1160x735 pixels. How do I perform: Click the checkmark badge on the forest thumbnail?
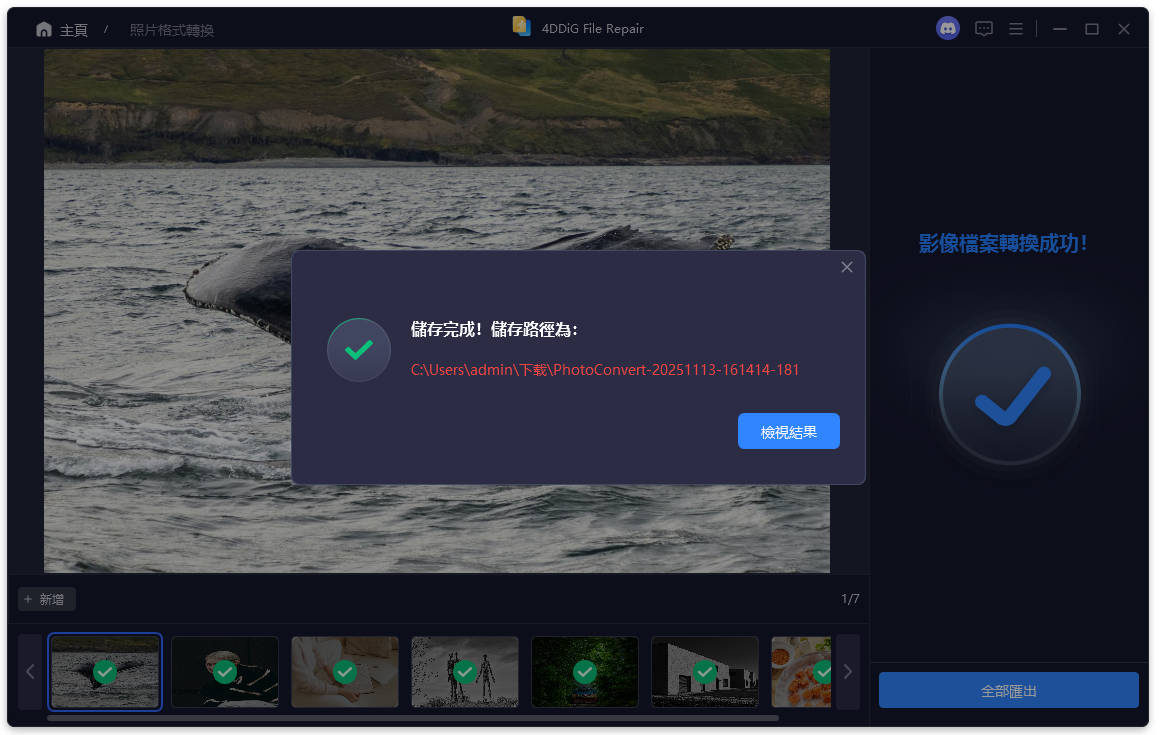click(x=585, y=672)
